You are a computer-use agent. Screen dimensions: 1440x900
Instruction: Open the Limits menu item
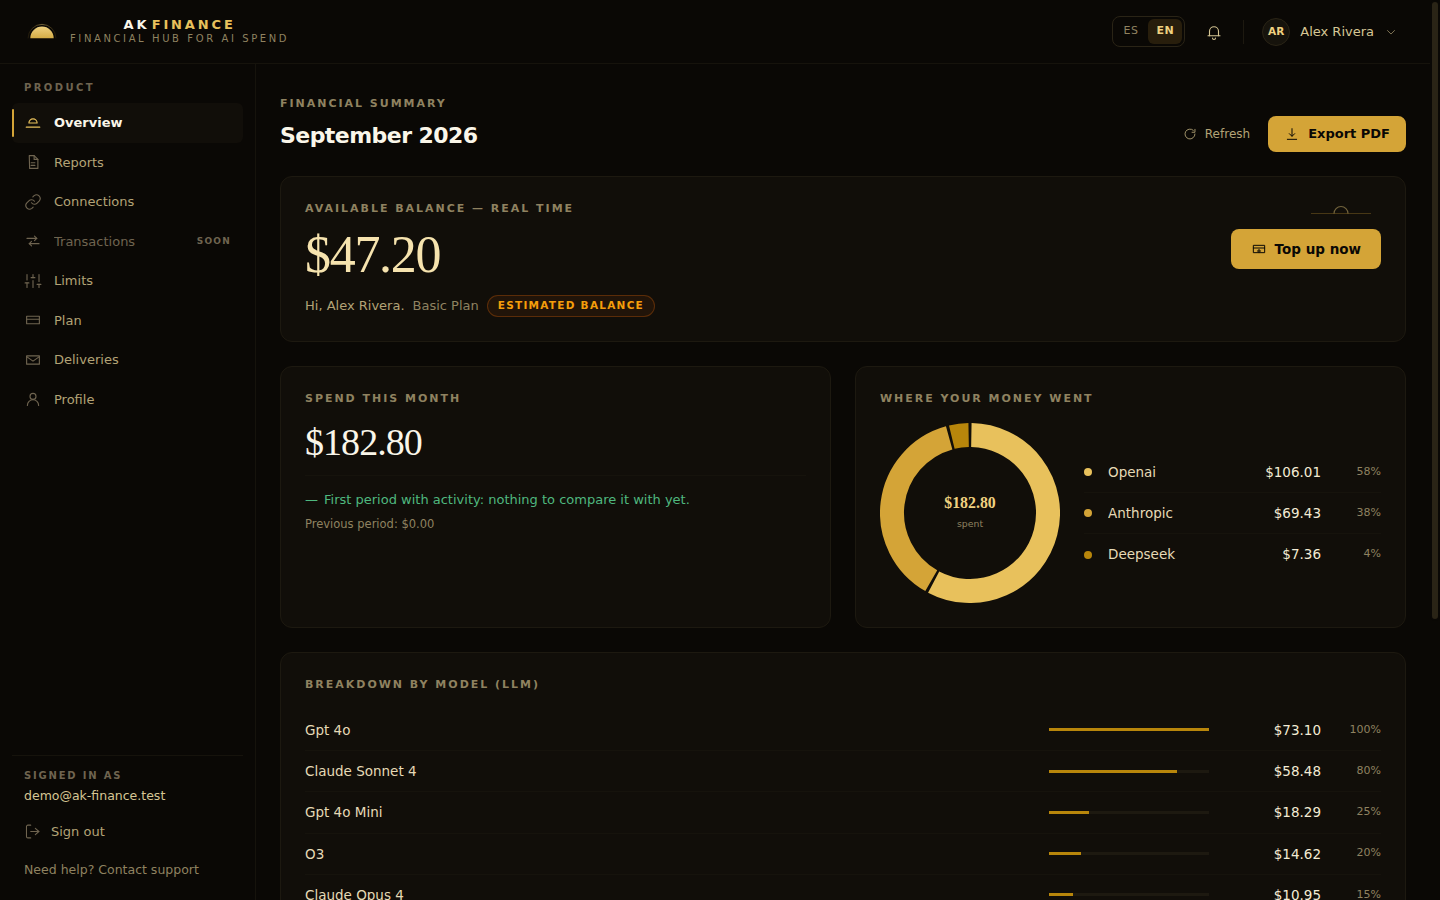pos(127,281)
